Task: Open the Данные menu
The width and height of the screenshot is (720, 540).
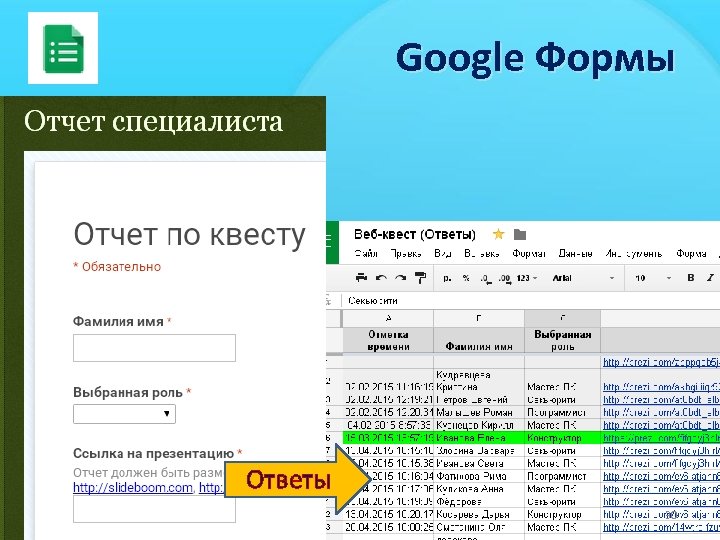Action: click(x=575, y=253)
